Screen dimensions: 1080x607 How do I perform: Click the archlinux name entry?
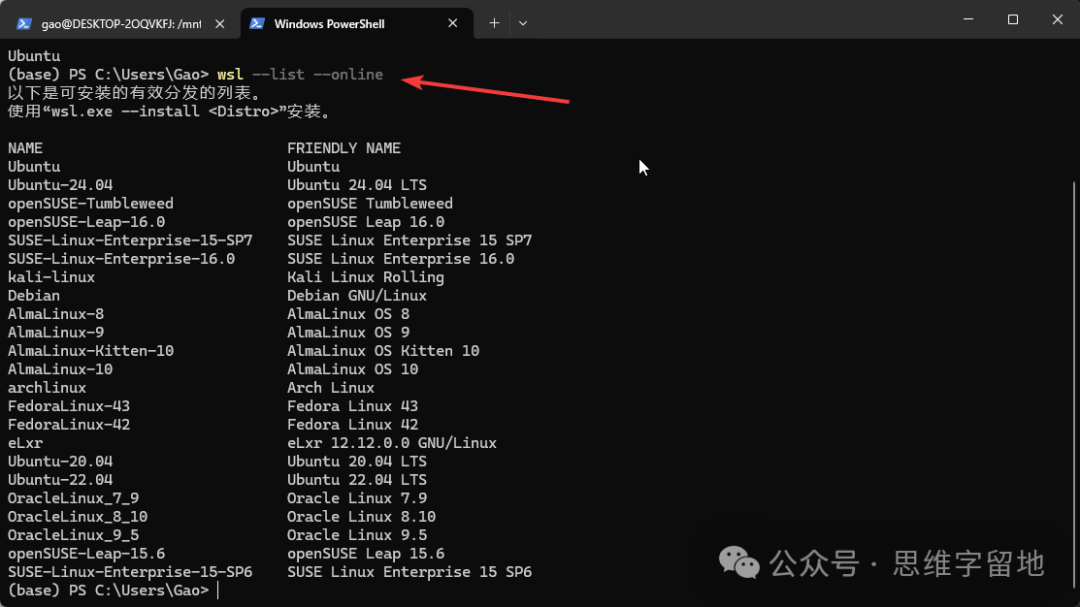point(47,388)
